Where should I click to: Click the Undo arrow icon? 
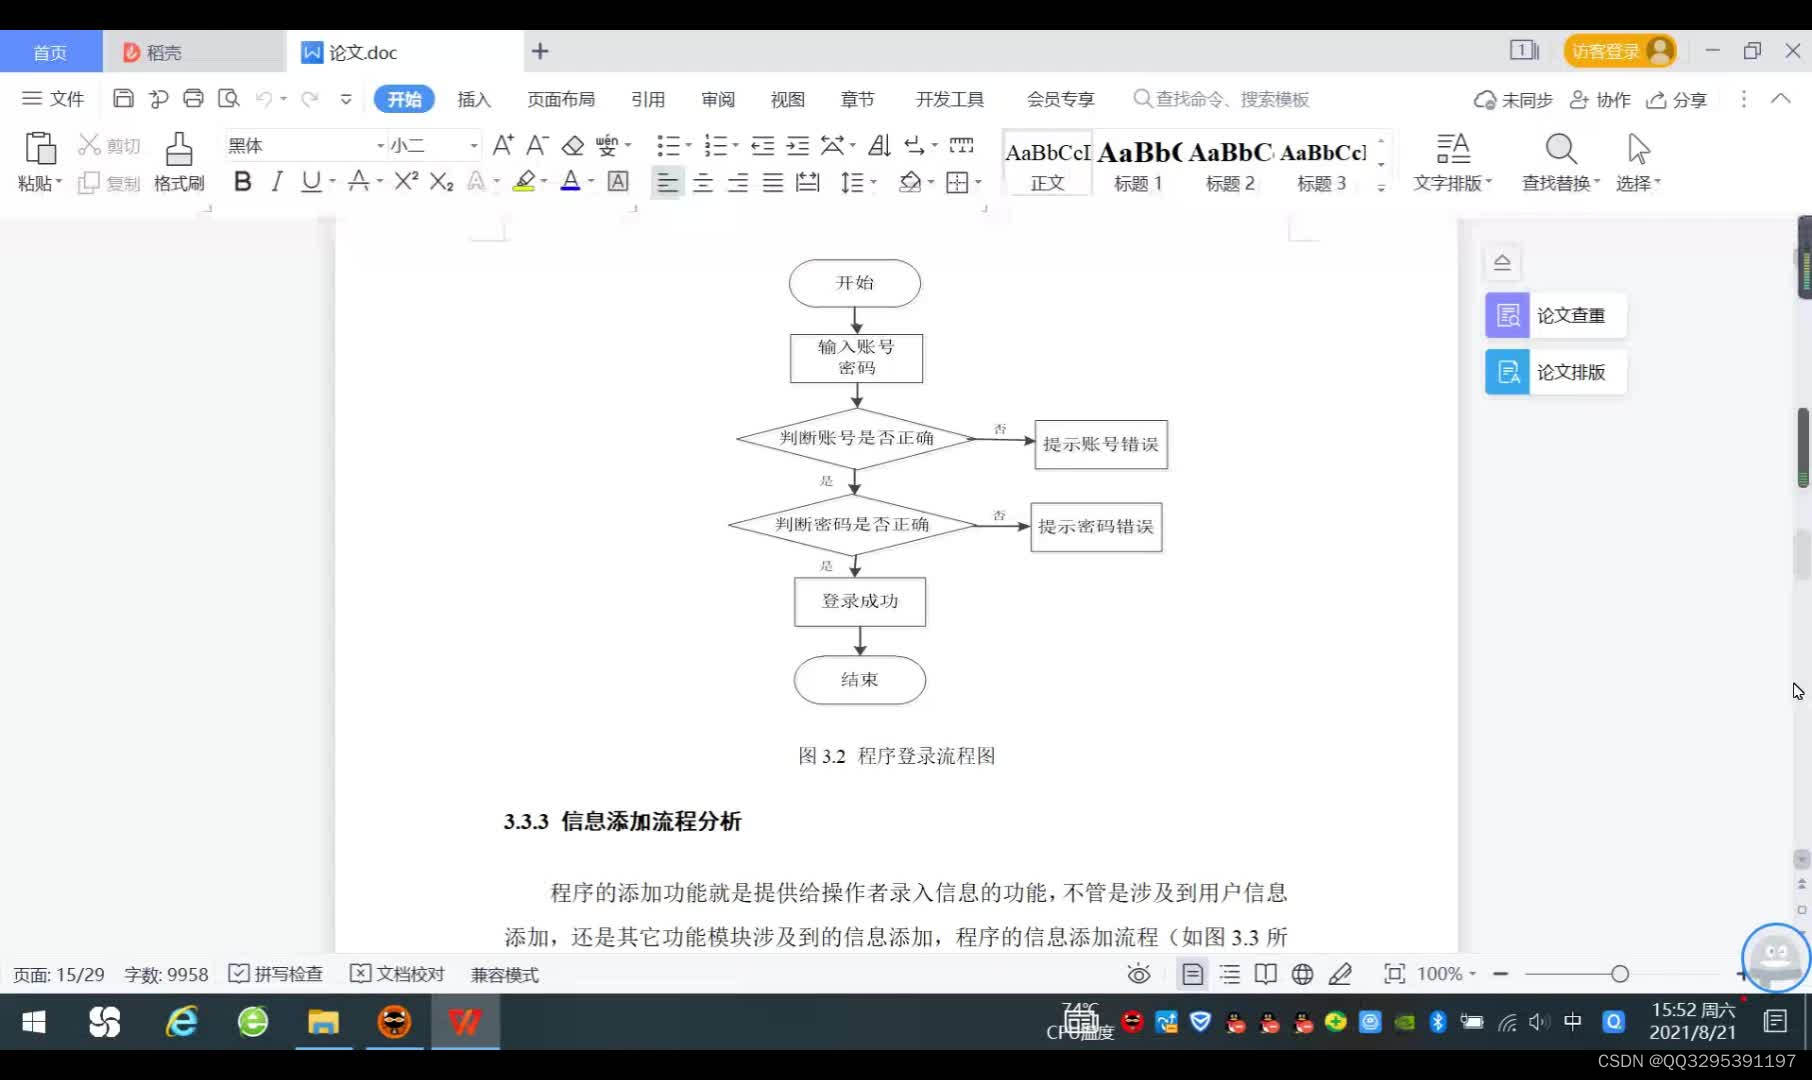click(x=264, y=98)
